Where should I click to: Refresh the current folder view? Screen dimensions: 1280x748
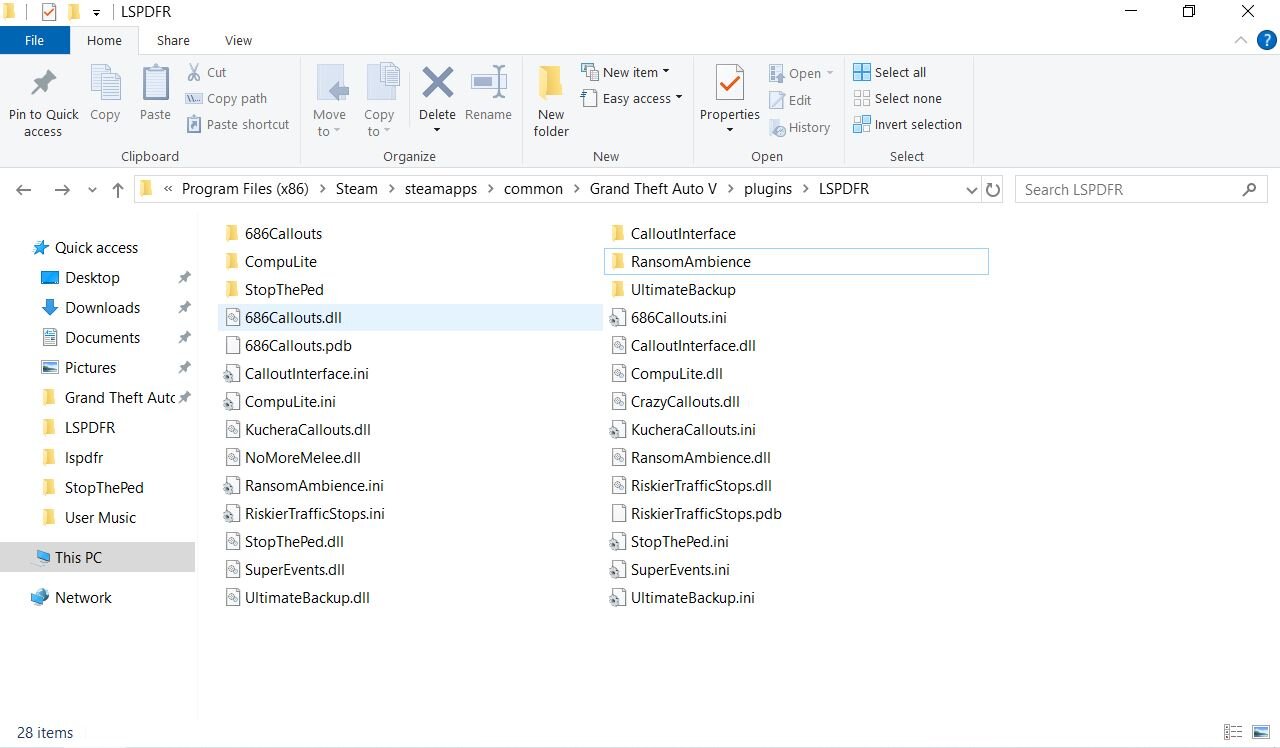click(x=993, y=190)
